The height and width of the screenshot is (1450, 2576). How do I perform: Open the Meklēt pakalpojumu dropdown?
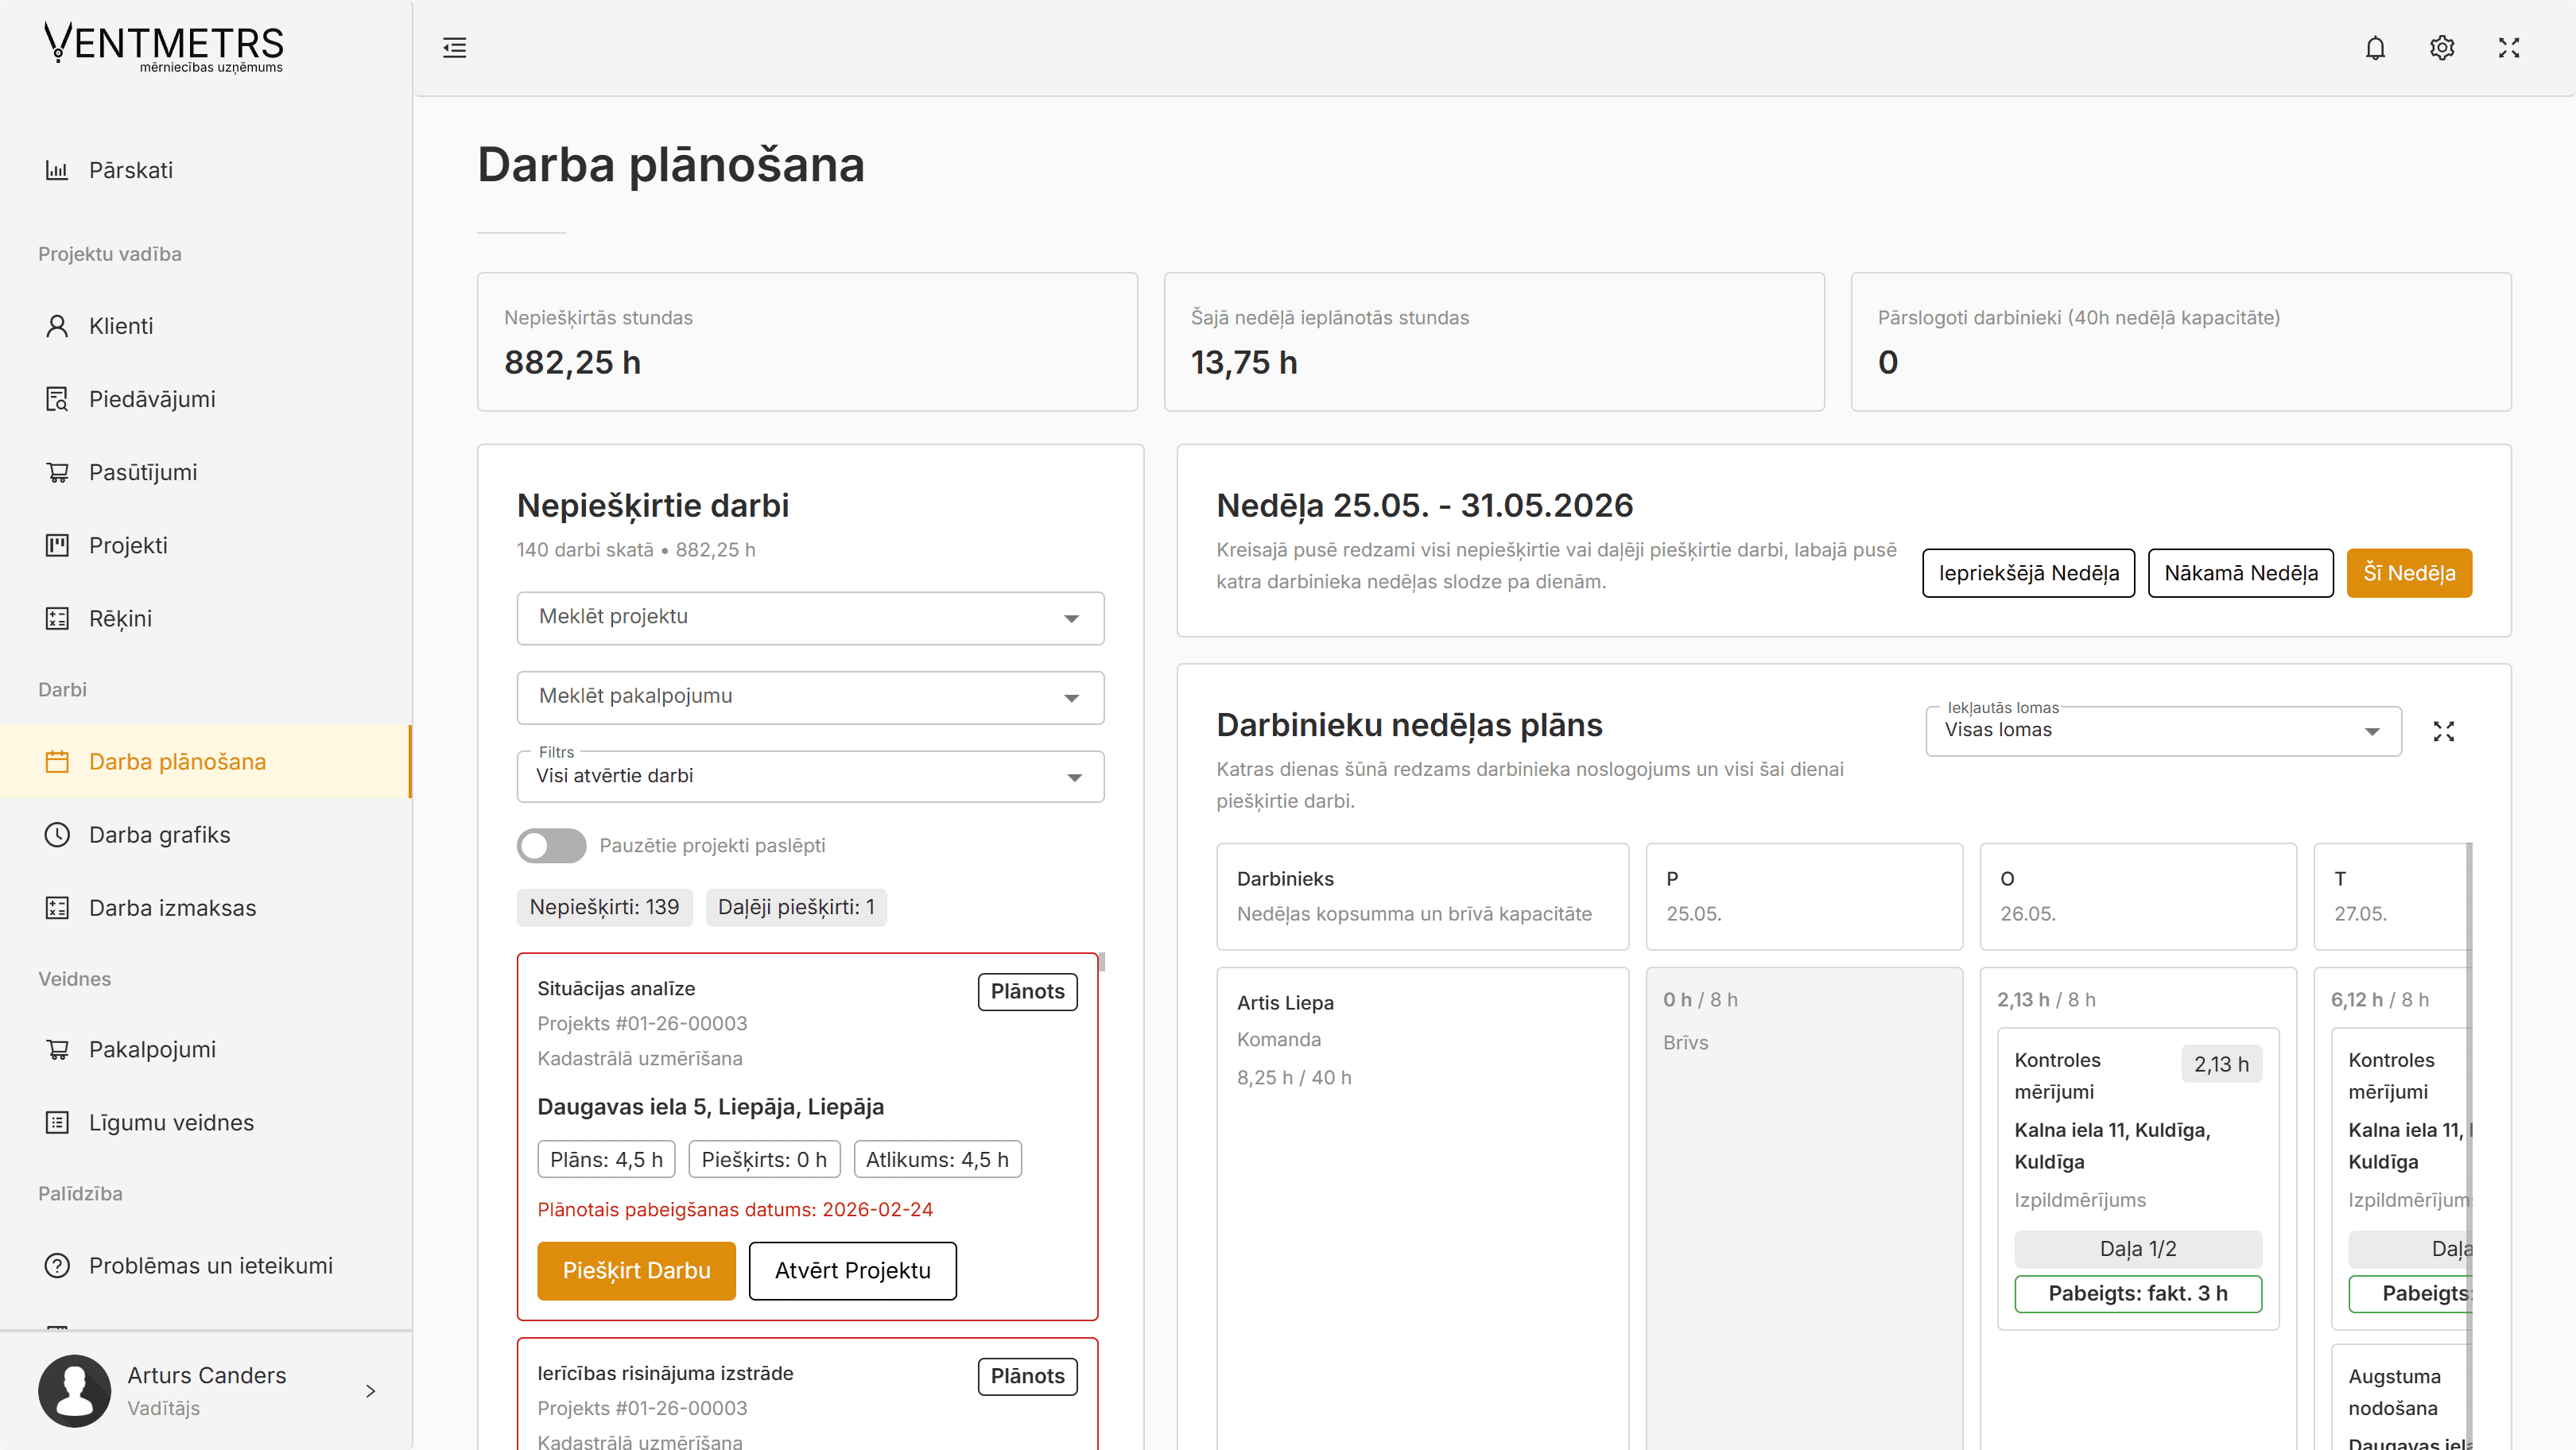[810, 697]
